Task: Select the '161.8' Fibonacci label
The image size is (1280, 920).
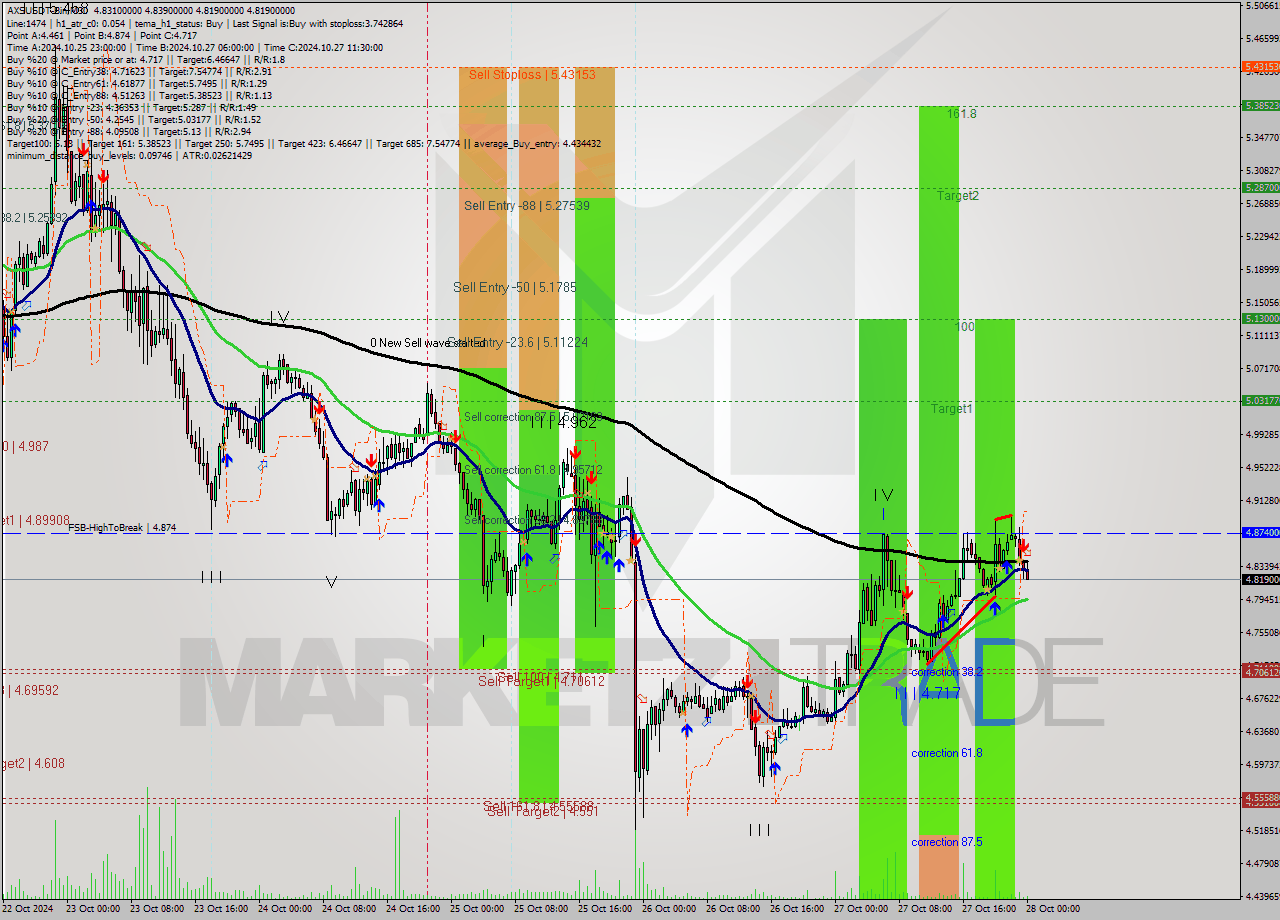Action: click(x=962, y=114)
